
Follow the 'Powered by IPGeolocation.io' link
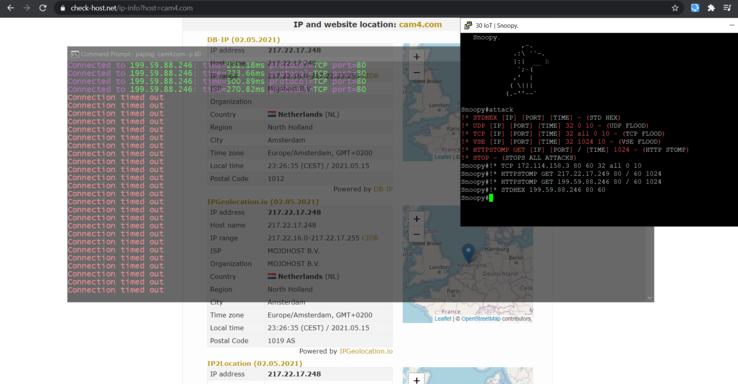(366, 351)
